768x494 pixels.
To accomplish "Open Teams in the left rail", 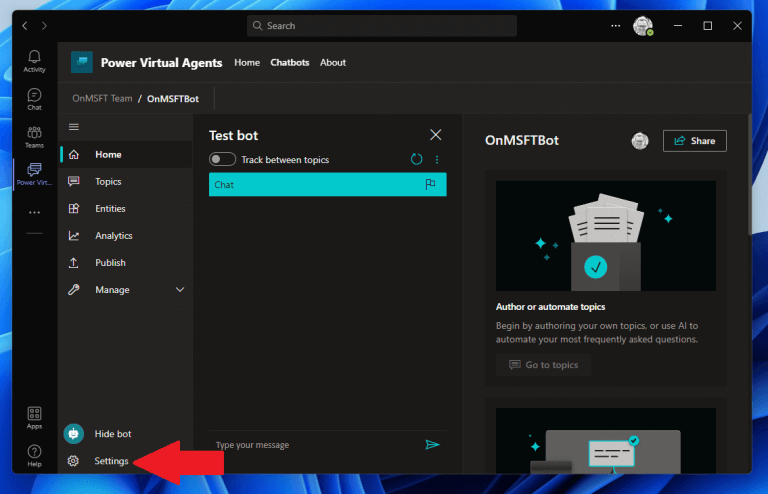I will point(34,137).
